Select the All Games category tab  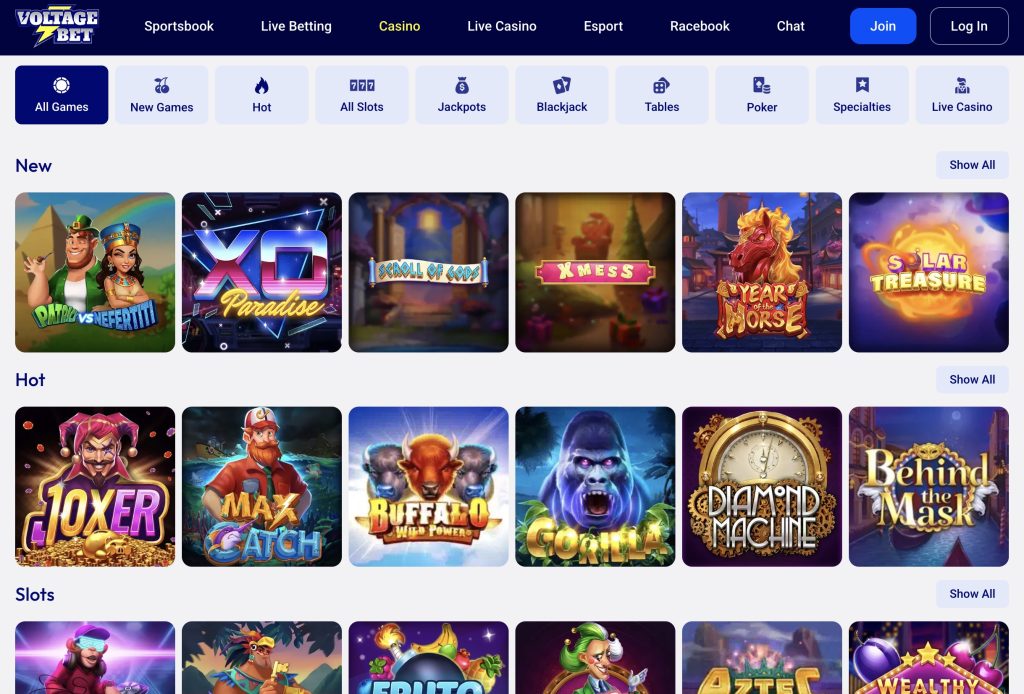(x=61, y=95)
